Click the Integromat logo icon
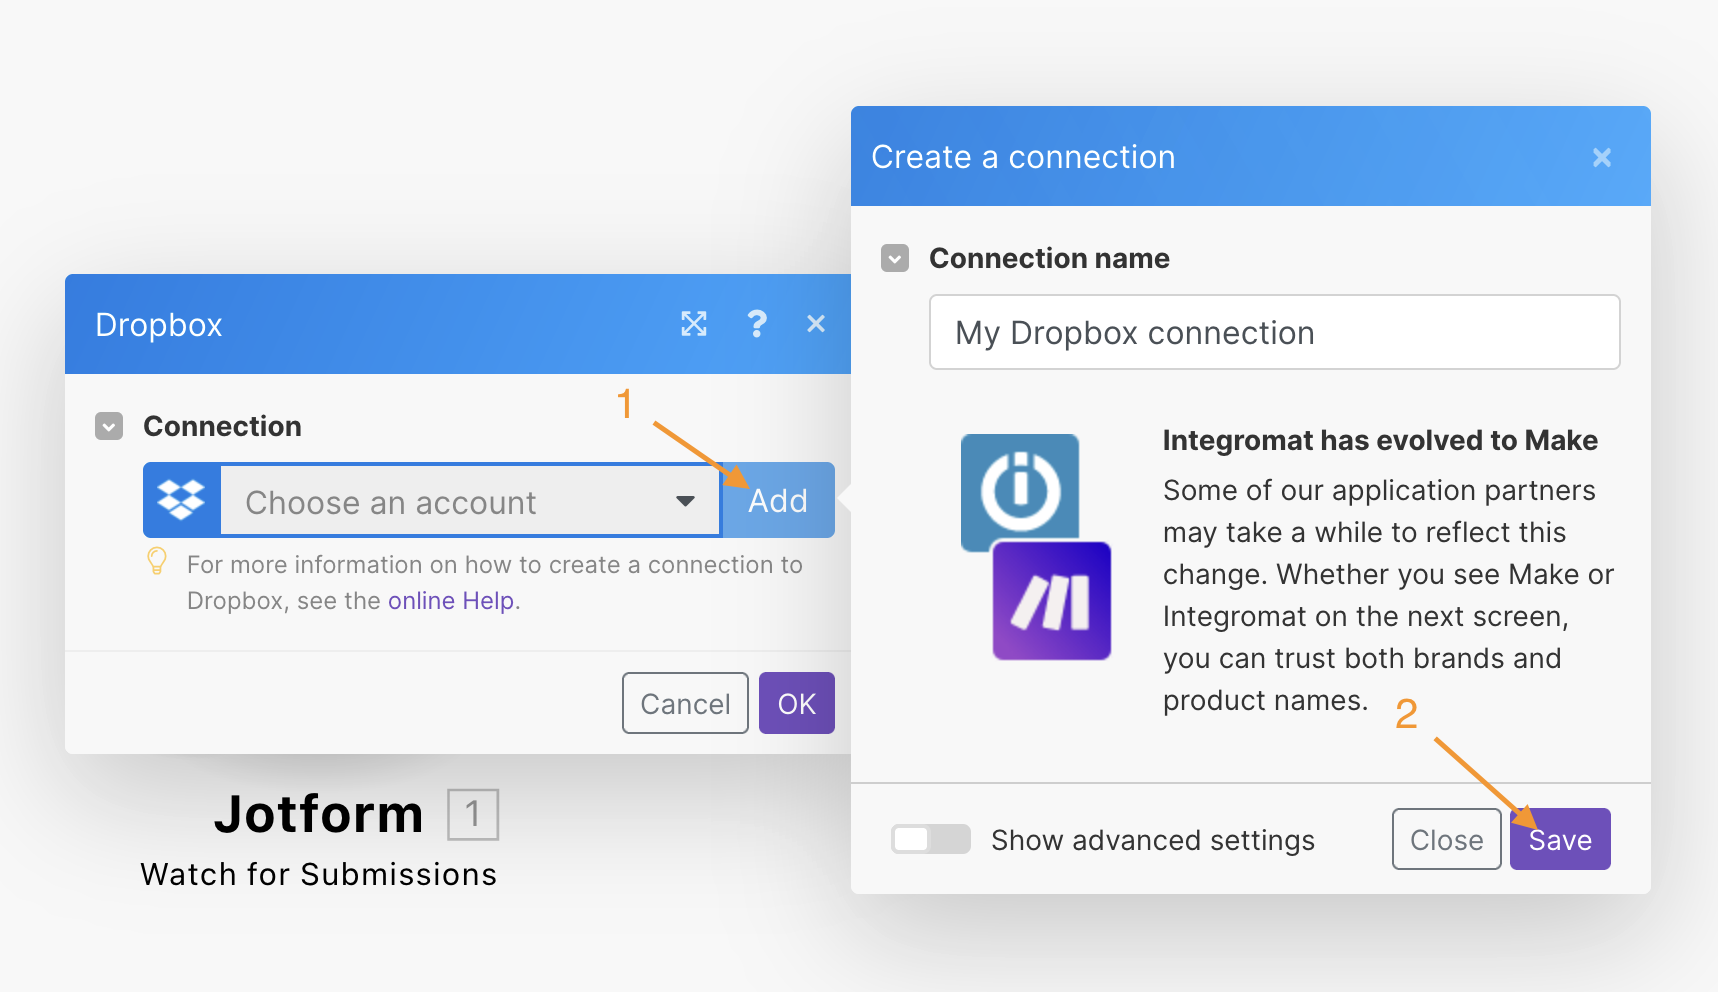The width and height of the screenshot is (1718, 992). pyautogui.click(x=1020, y=492)
